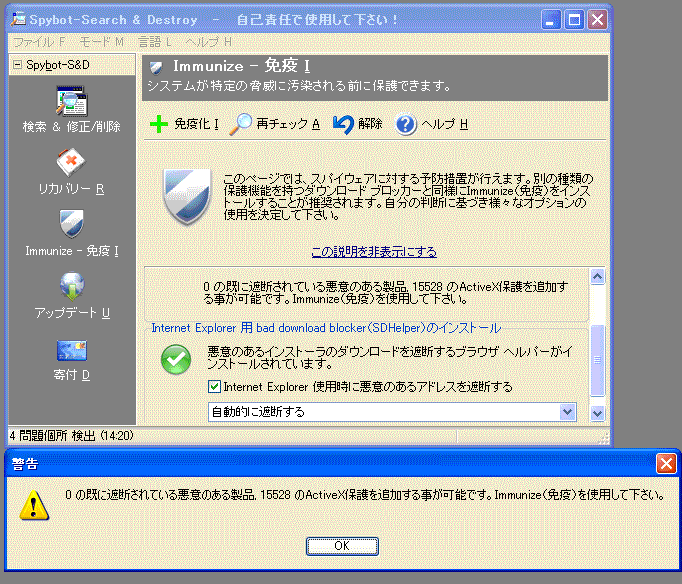Click the 免疫化 I toolbar label

[196, 124]
